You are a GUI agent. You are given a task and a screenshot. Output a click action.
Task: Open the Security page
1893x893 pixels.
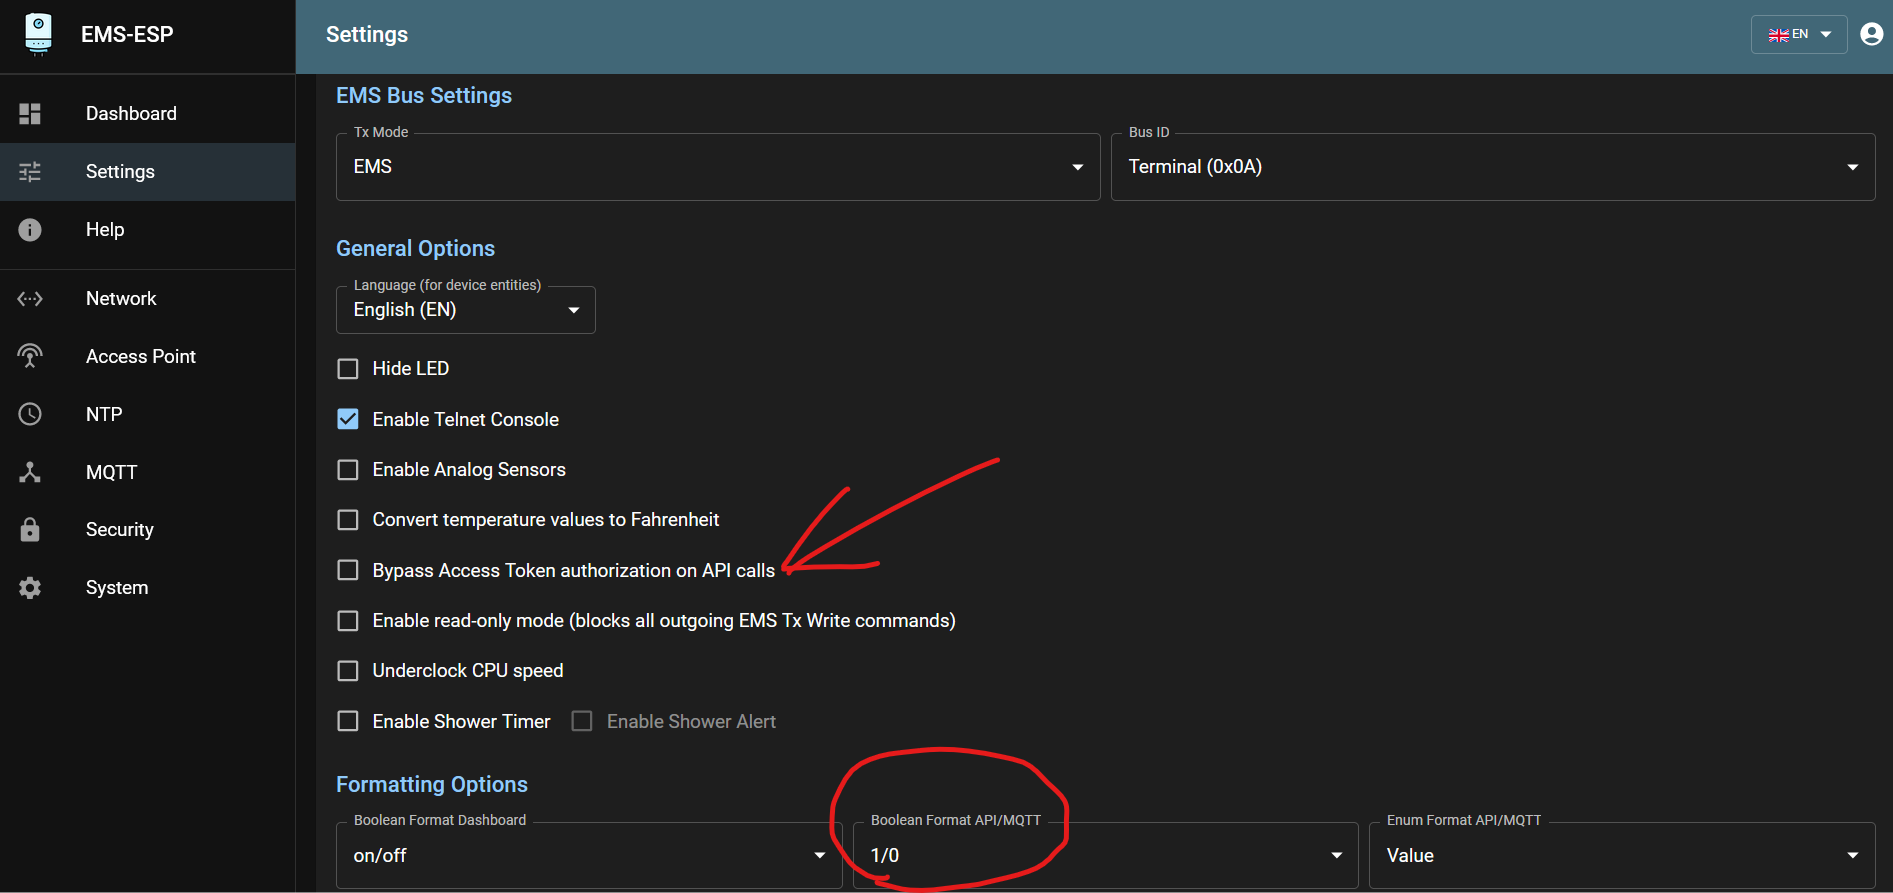(147, 530)
